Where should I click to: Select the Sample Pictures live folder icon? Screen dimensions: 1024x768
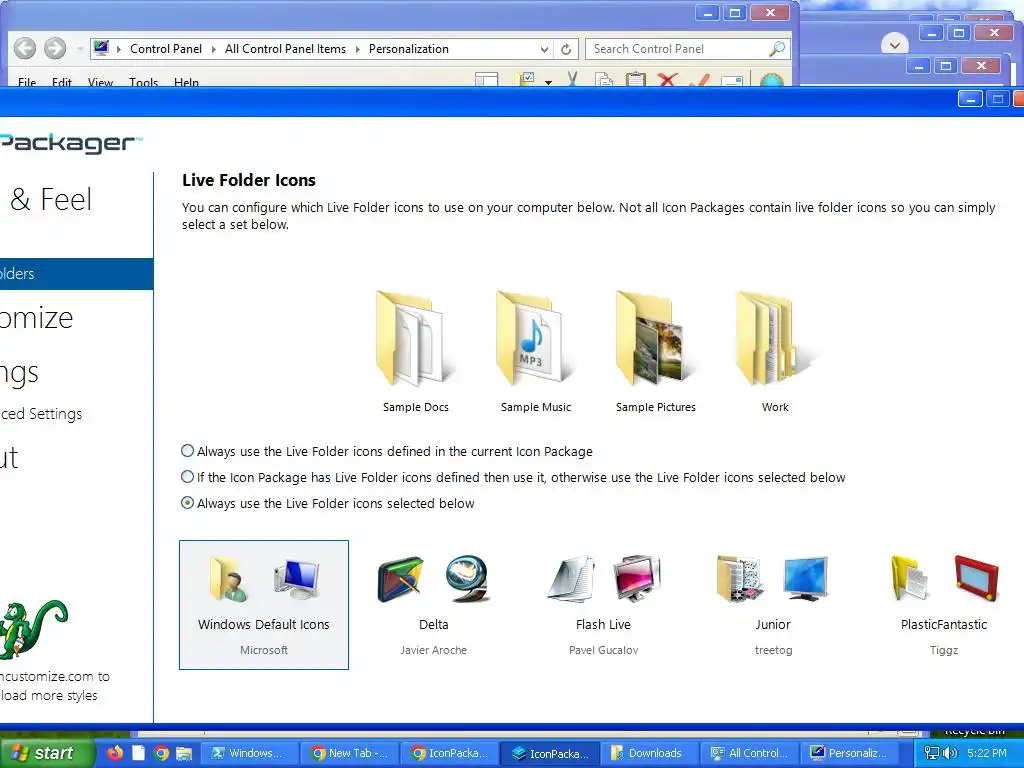(656, 351)
